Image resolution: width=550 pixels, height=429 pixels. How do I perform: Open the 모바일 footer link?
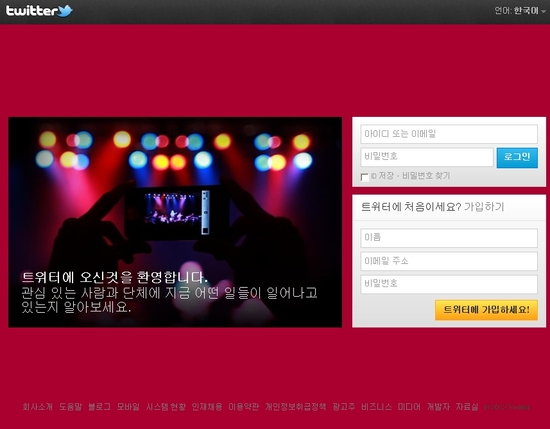point(128,407)
